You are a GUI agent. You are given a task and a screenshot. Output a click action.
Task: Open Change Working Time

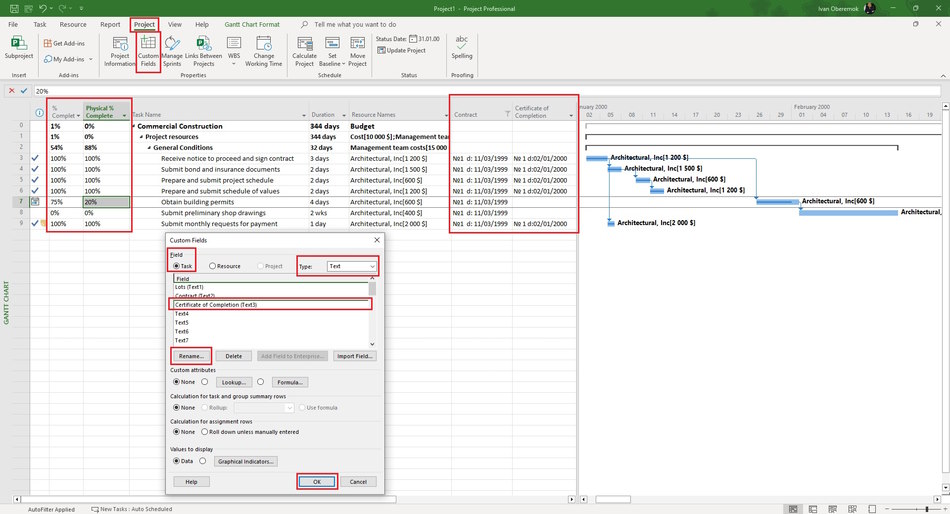[264, 52]
